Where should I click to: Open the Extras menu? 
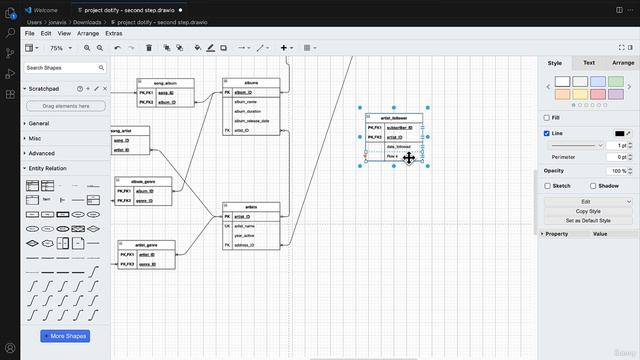coord(114,33)
